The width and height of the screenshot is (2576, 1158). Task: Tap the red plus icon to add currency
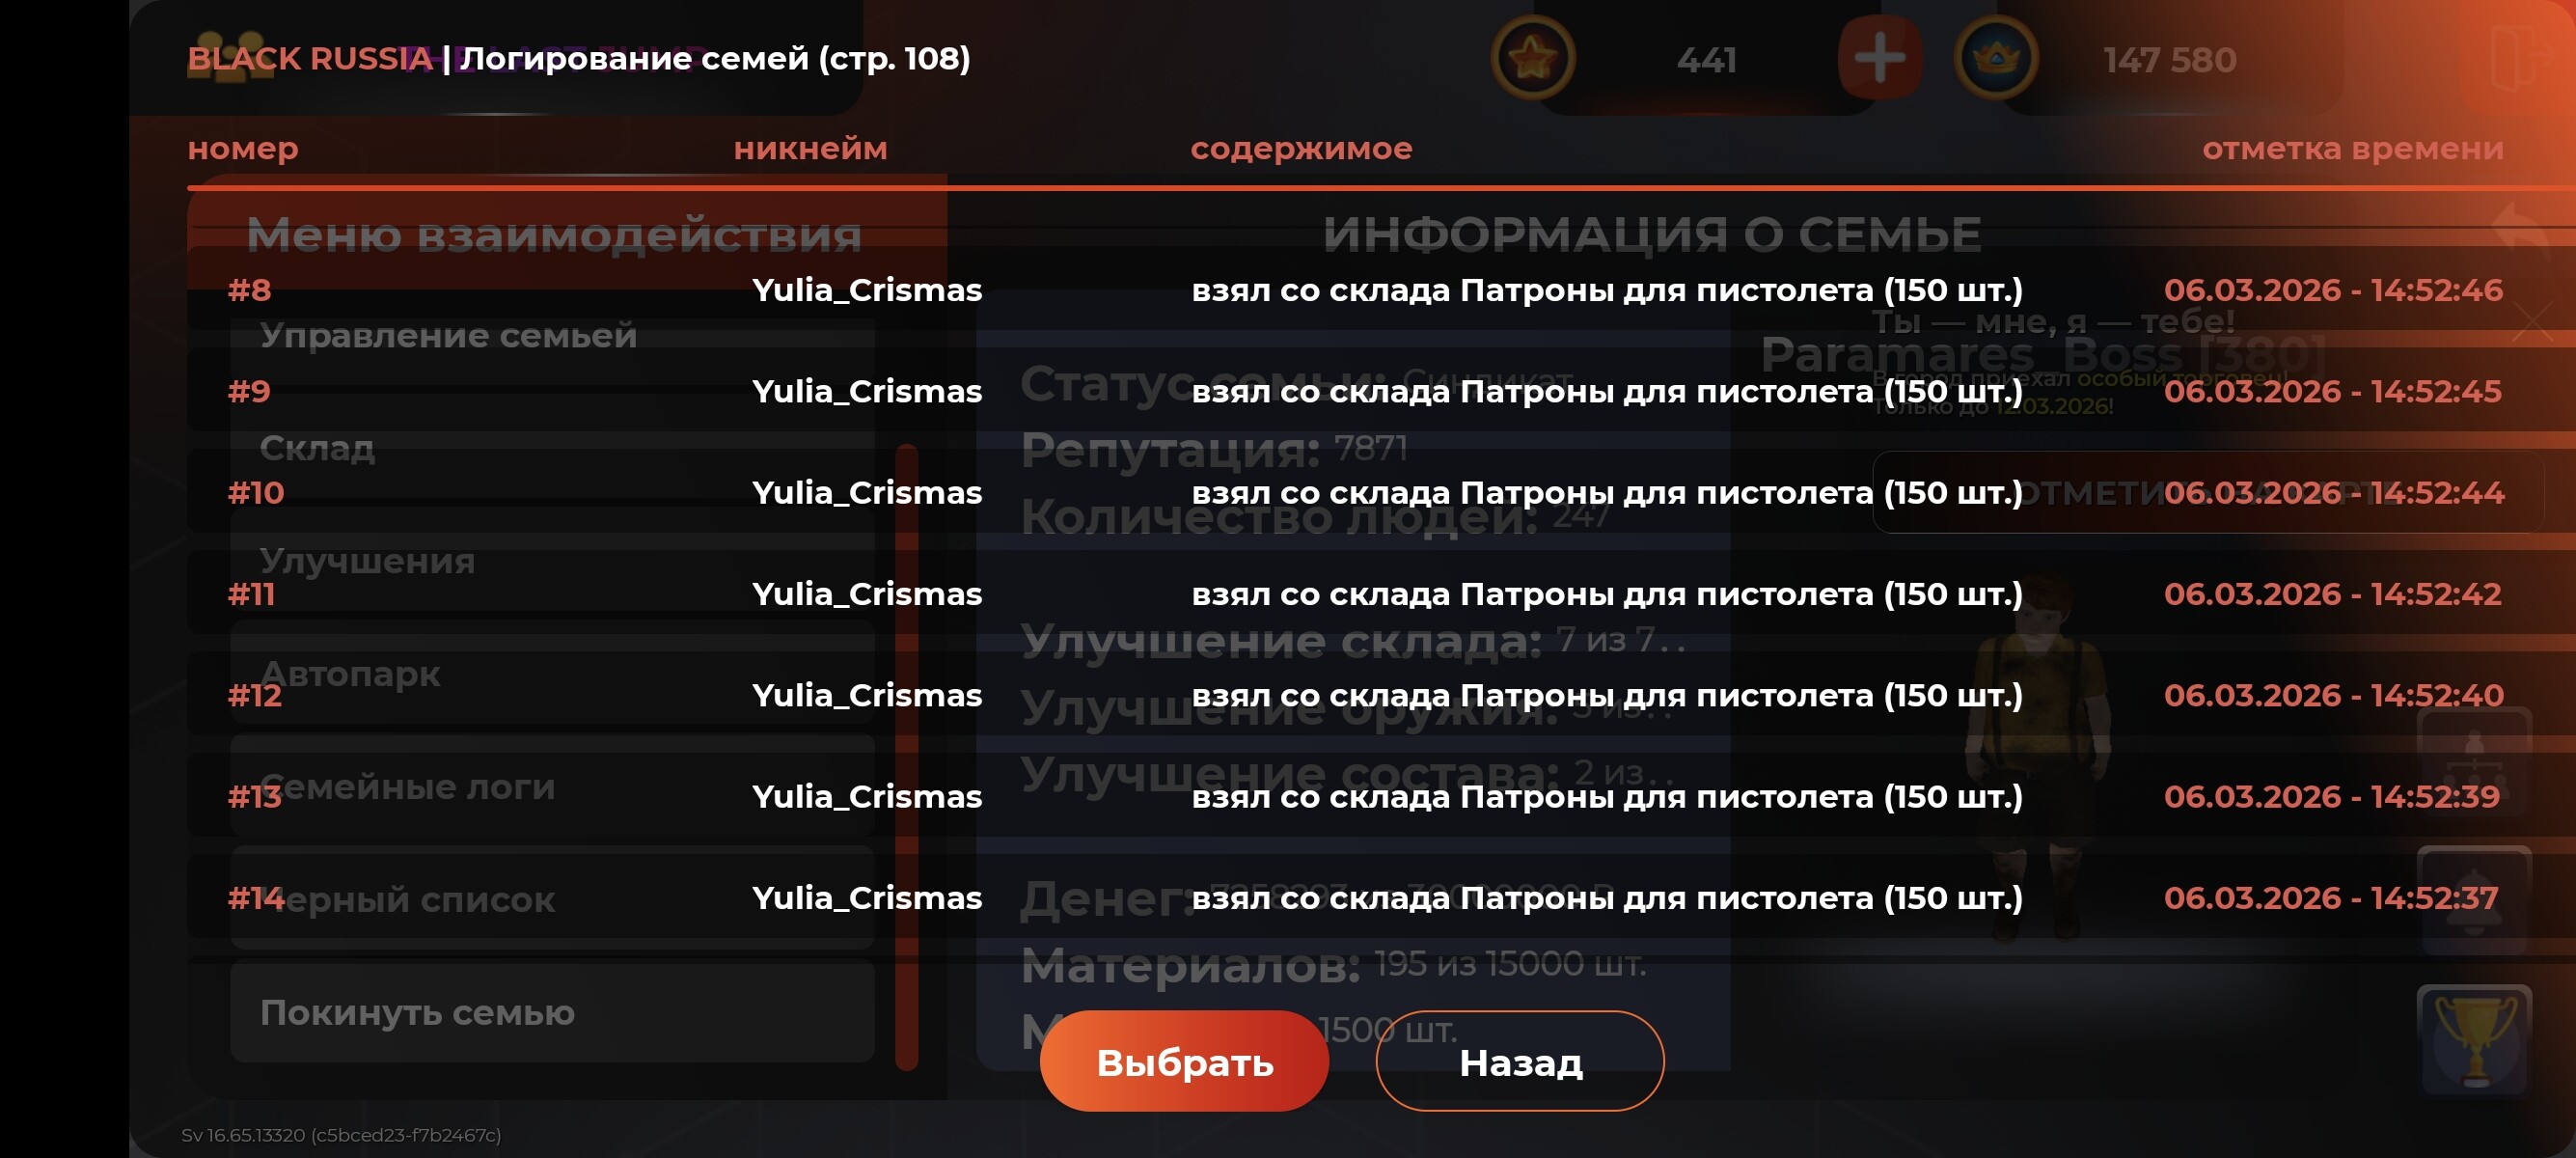coord(1879,58)
